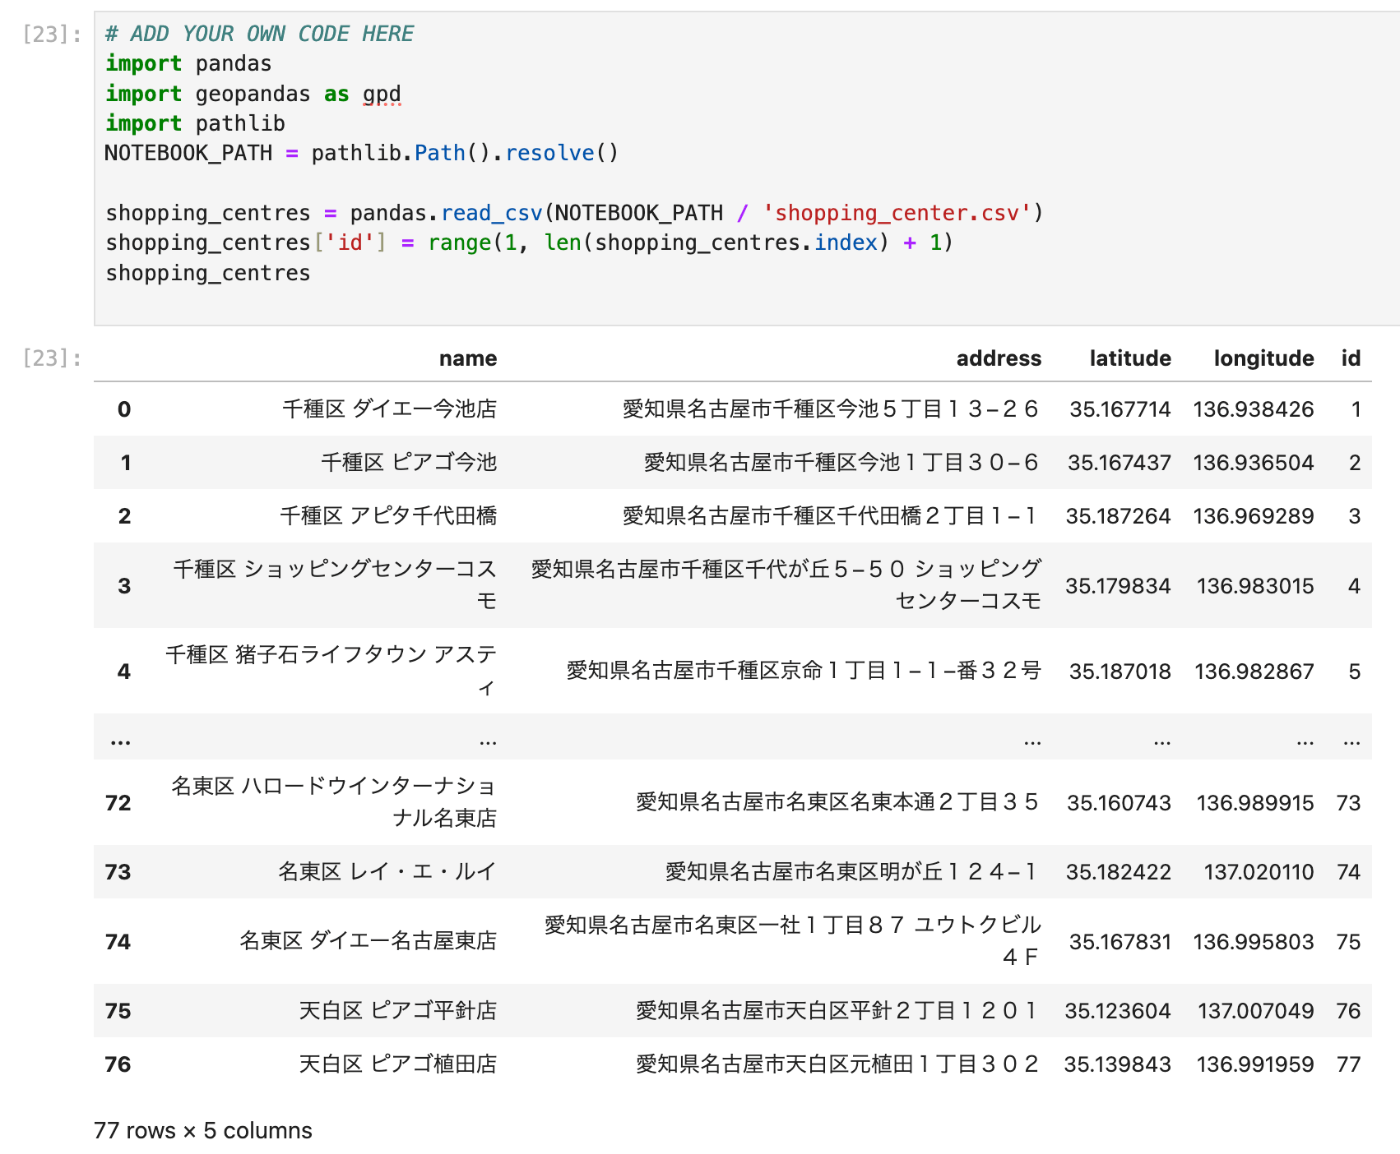Click the name cell '名東区 ハロードウインターナショナル名東店'
The height and width of the screenshot is (1154, 1400).
(x=333, y=802)
